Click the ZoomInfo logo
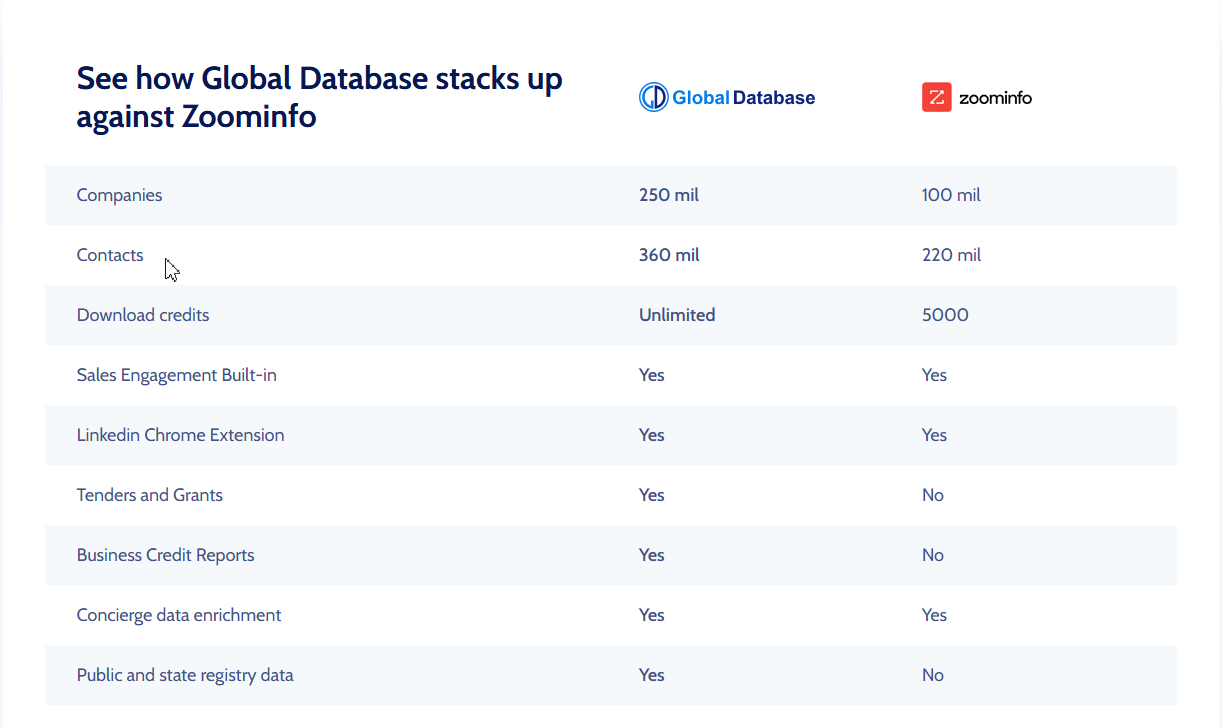 point(977,97)
